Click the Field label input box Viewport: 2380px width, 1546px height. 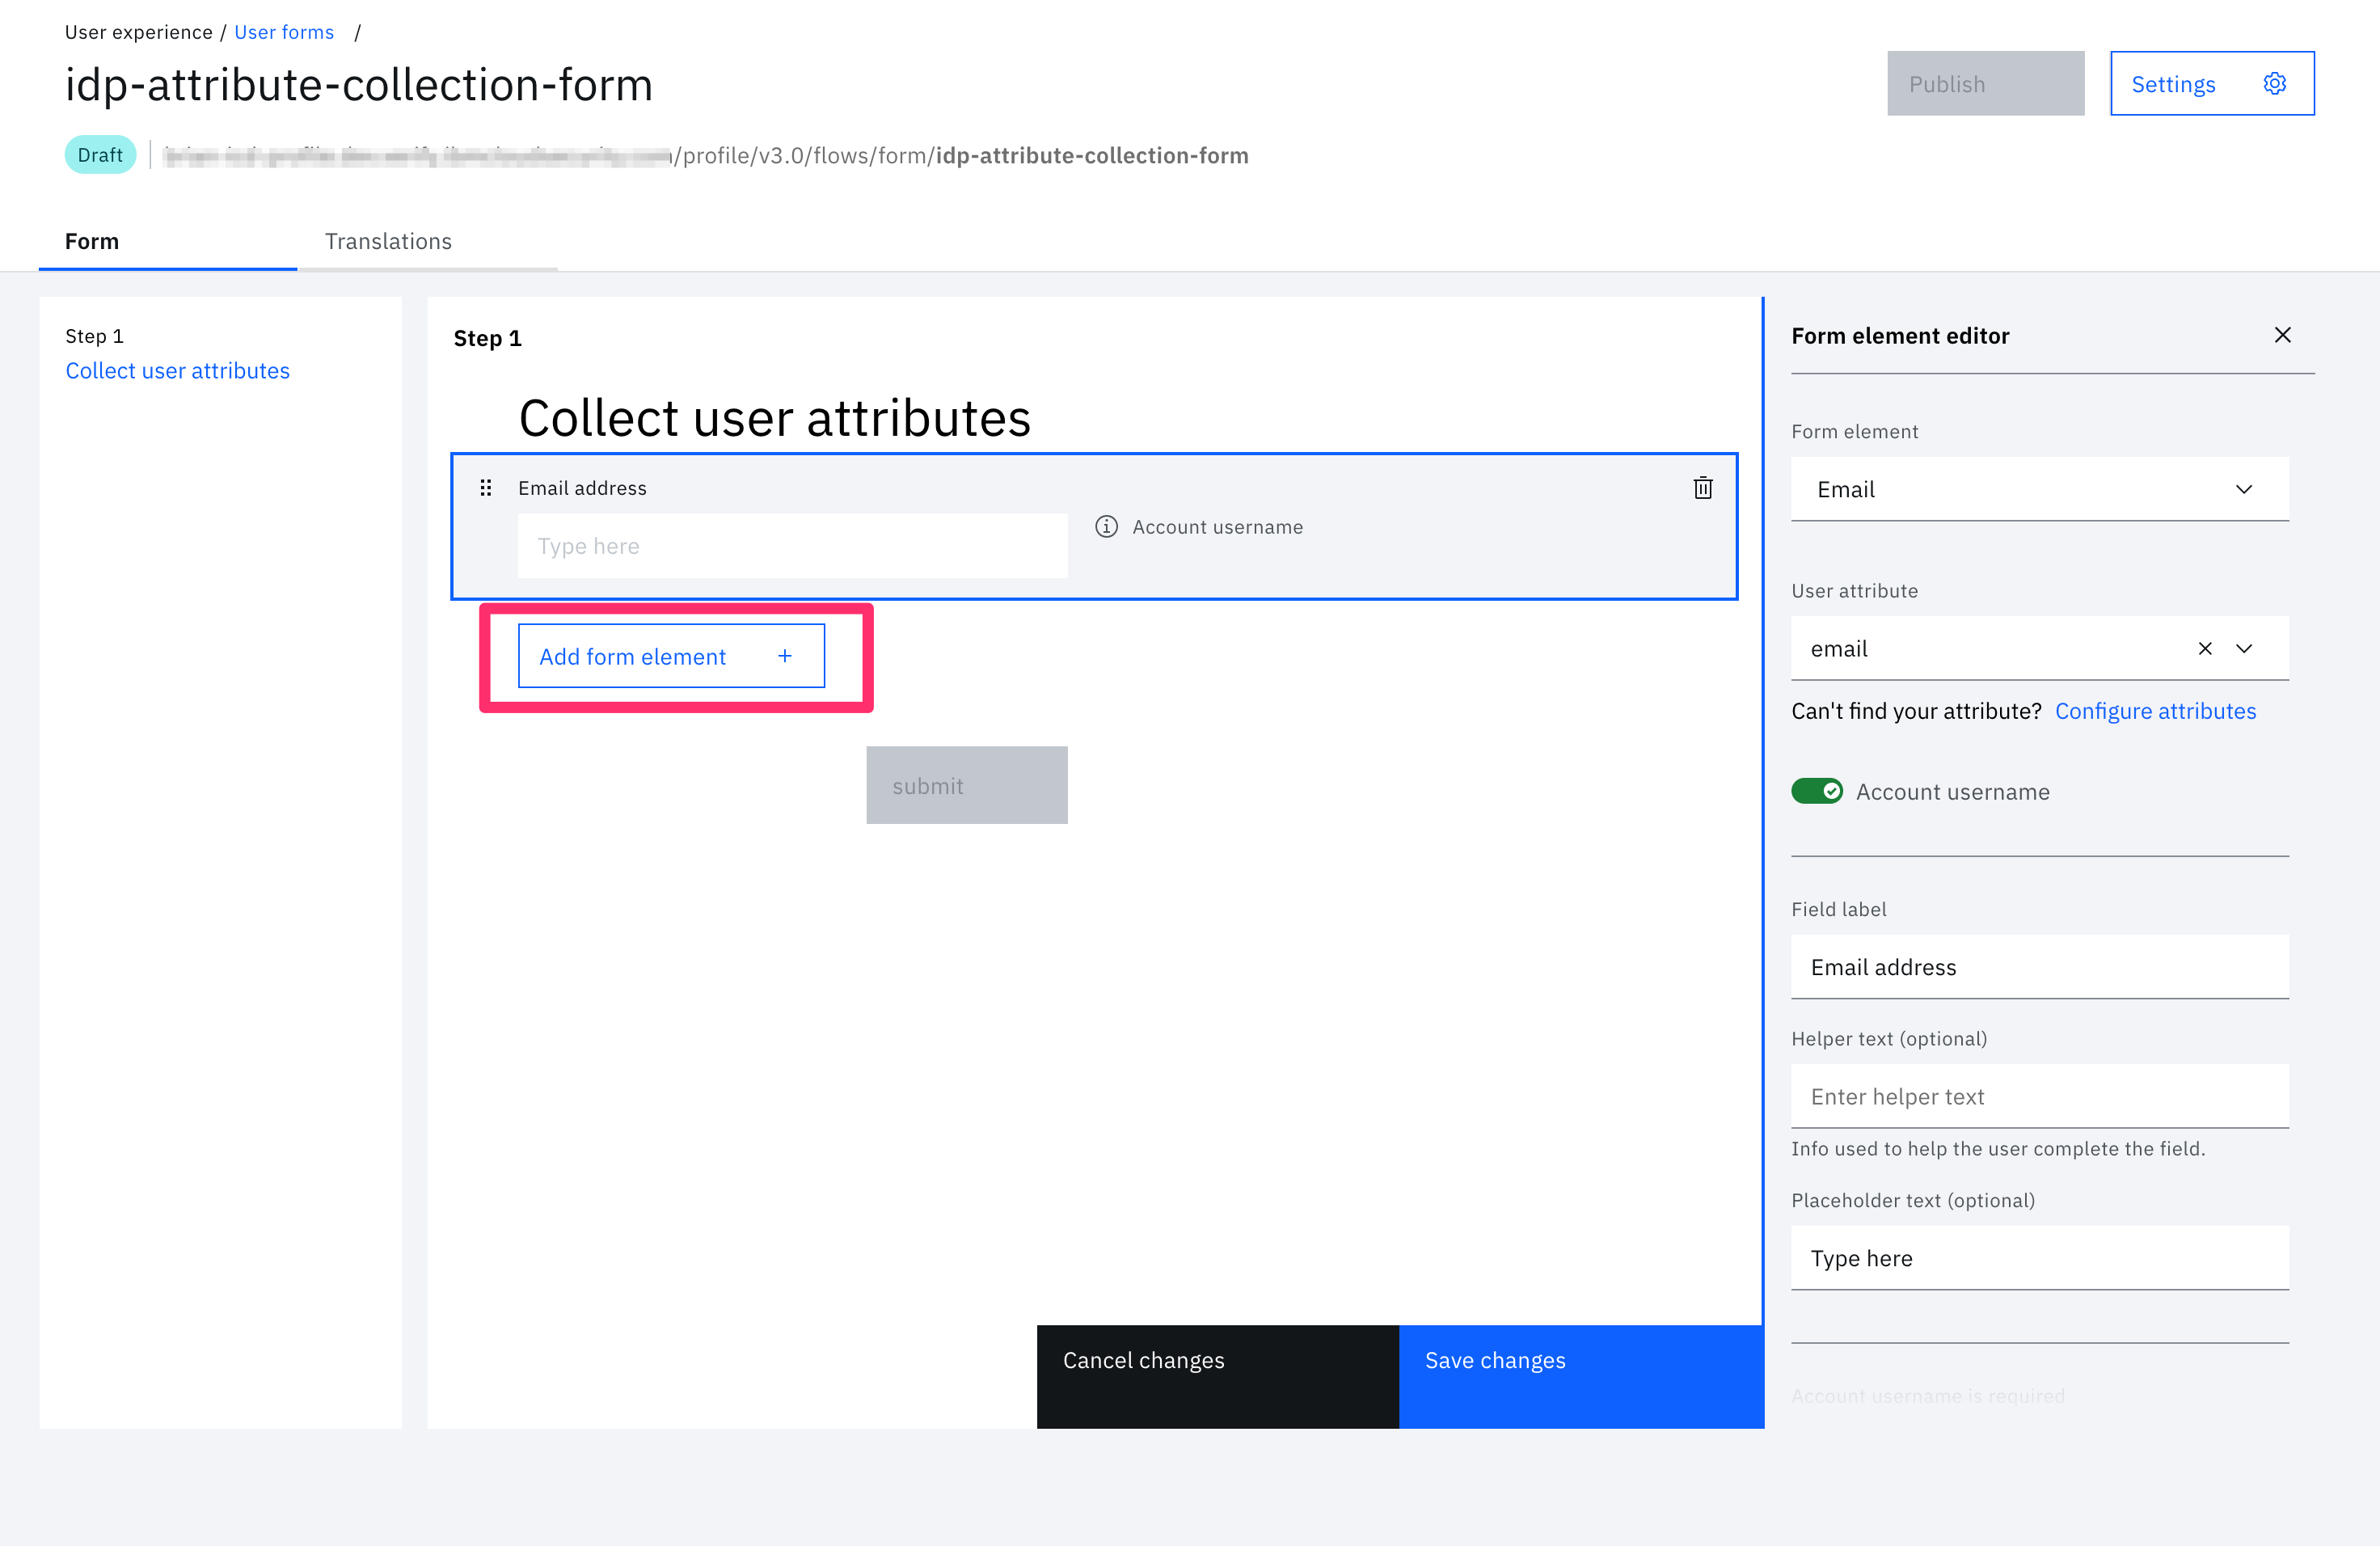pos(2038,967)
